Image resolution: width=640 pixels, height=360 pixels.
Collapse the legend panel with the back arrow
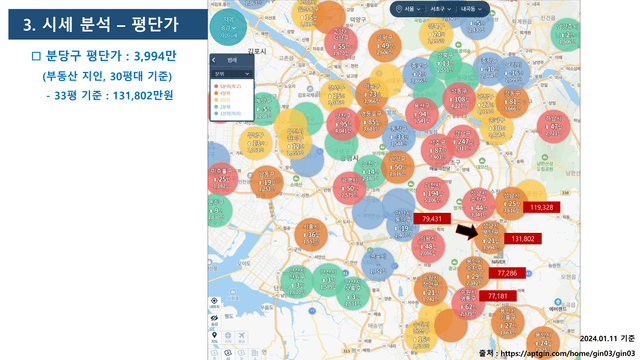point(214,60)
